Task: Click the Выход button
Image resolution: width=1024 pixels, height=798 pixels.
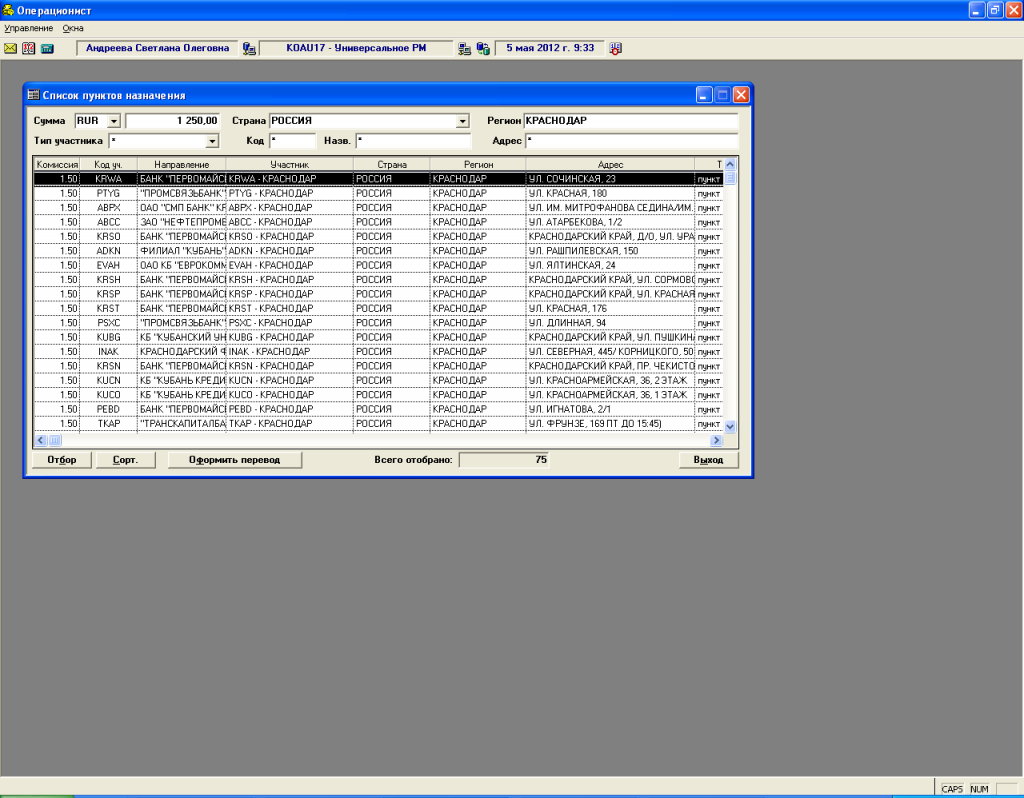Action: [708, 460]
